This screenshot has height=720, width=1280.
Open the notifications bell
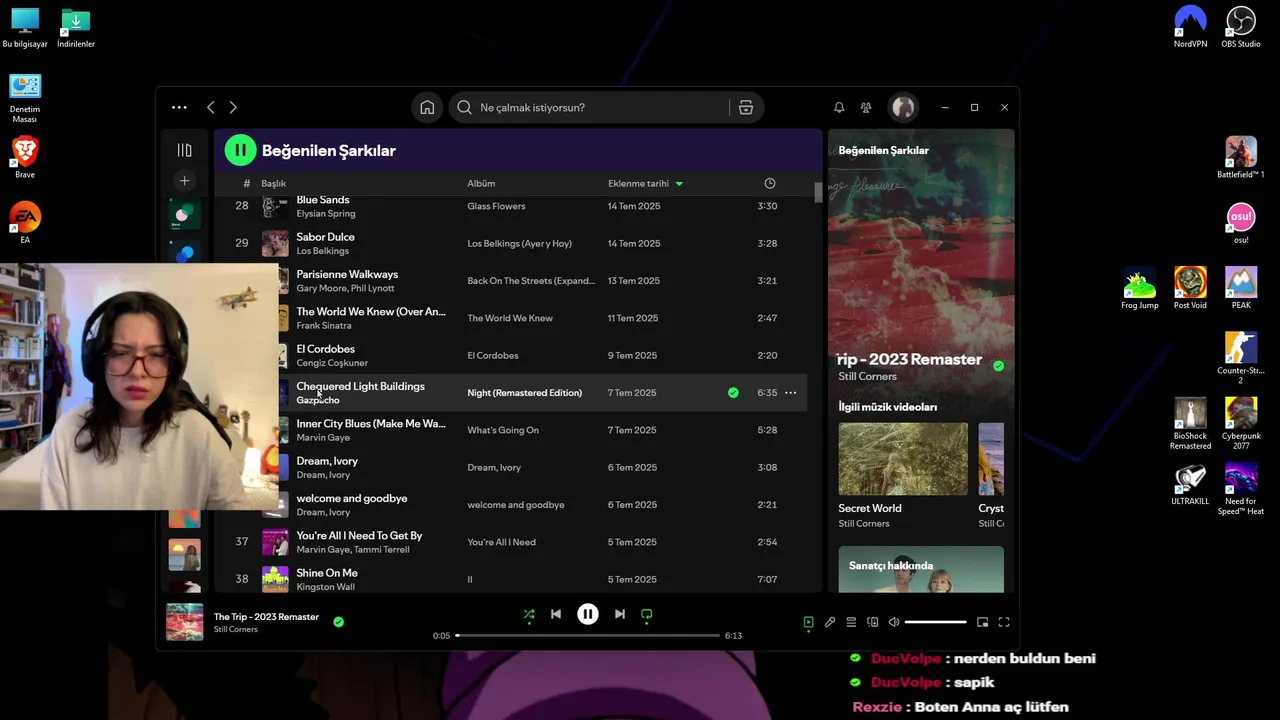coord(839,107)
